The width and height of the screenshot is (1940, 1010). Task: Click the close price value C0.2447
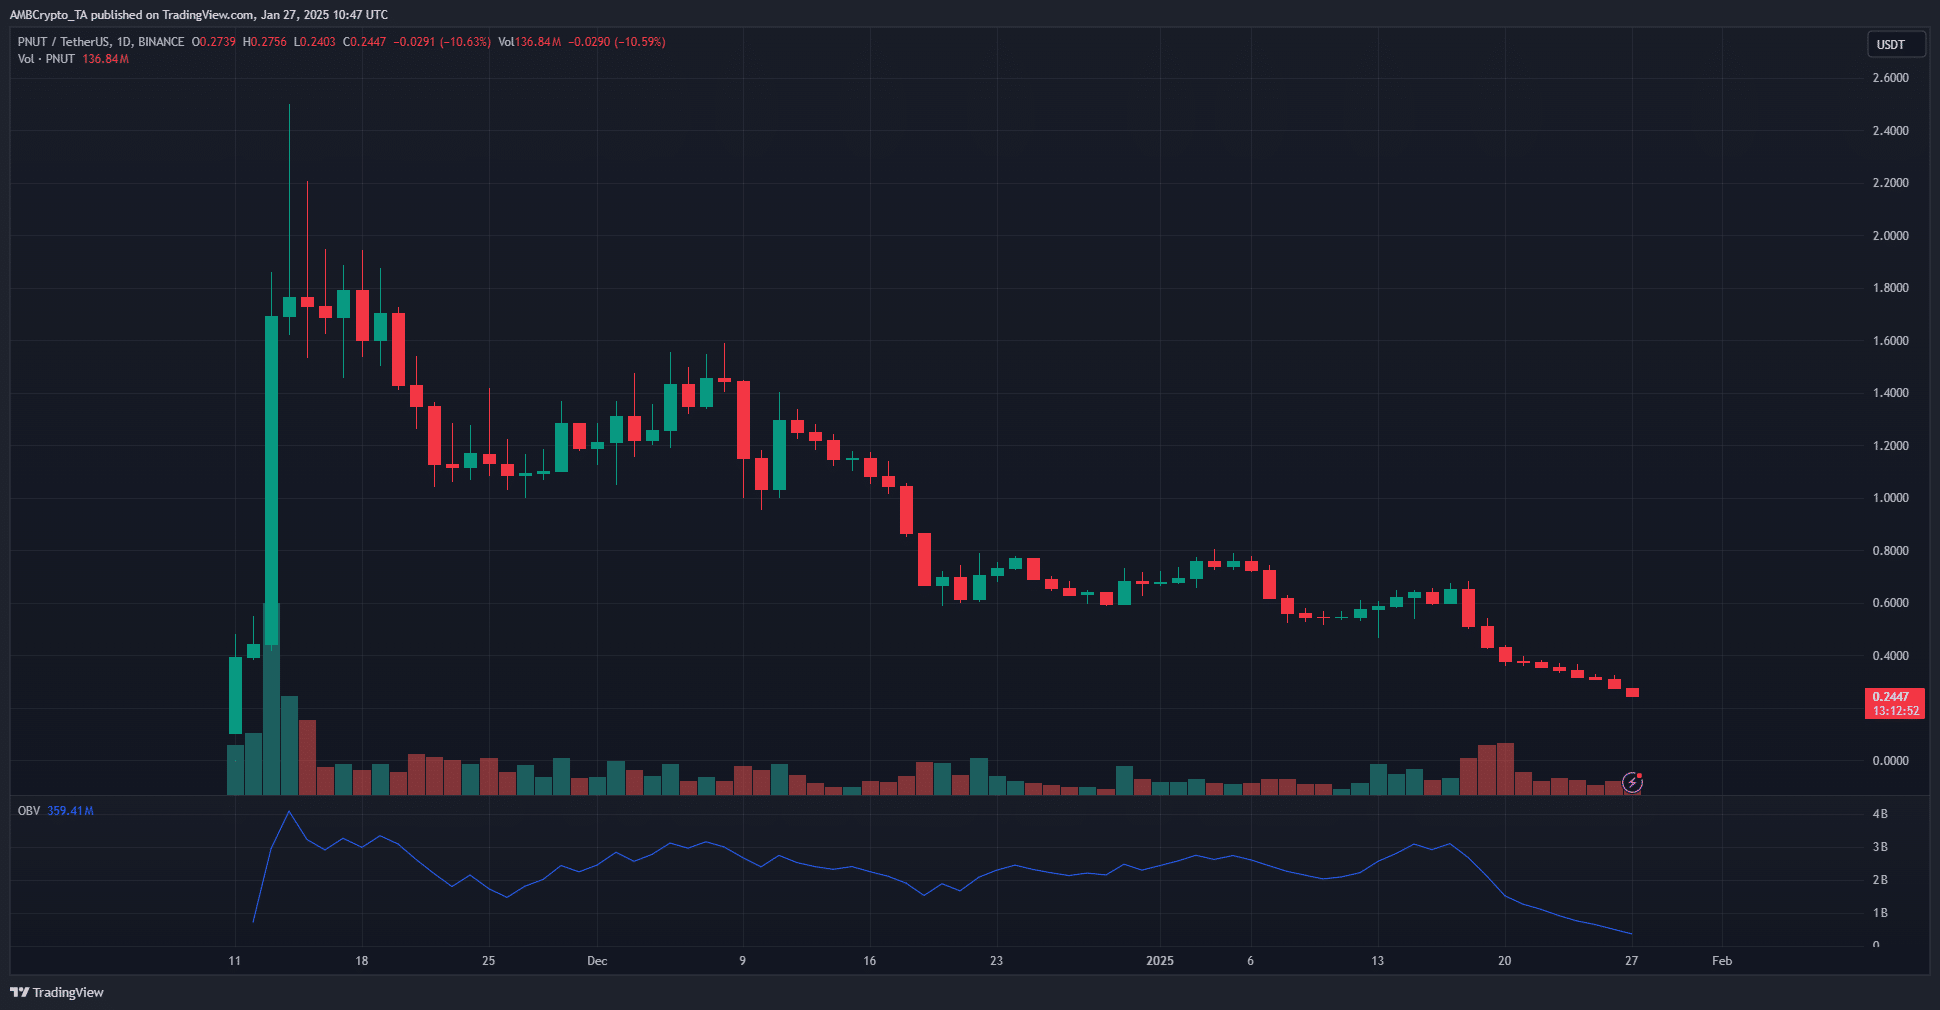[364, 42]
